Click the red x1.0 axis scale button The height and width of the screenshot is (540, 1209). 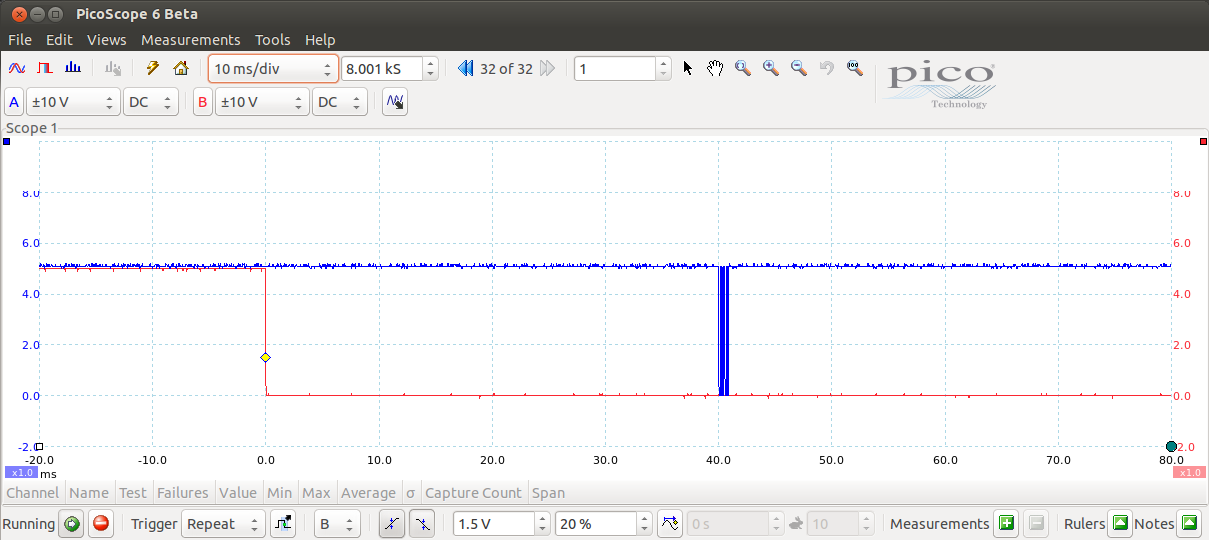coord(1189,473)
